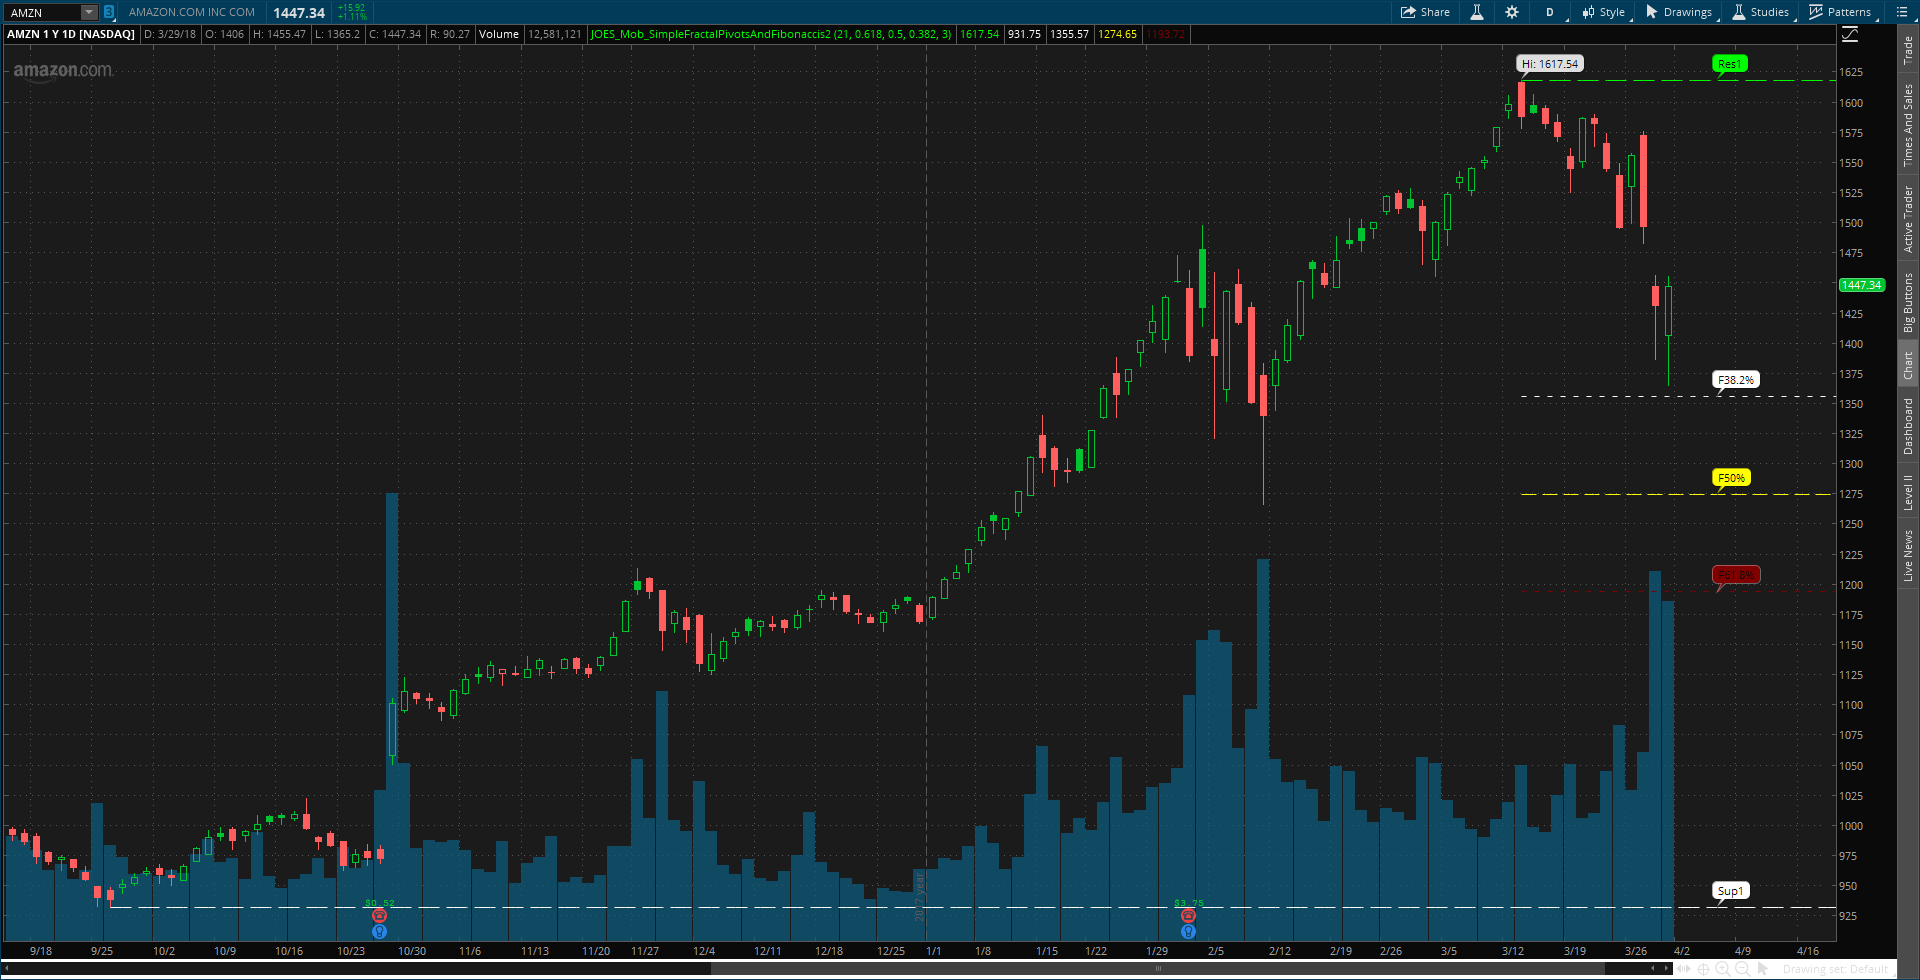Open the Edit Studies flask icon
The height and width of the screenshot is (980, 1920).
[x=1477, y=12]
